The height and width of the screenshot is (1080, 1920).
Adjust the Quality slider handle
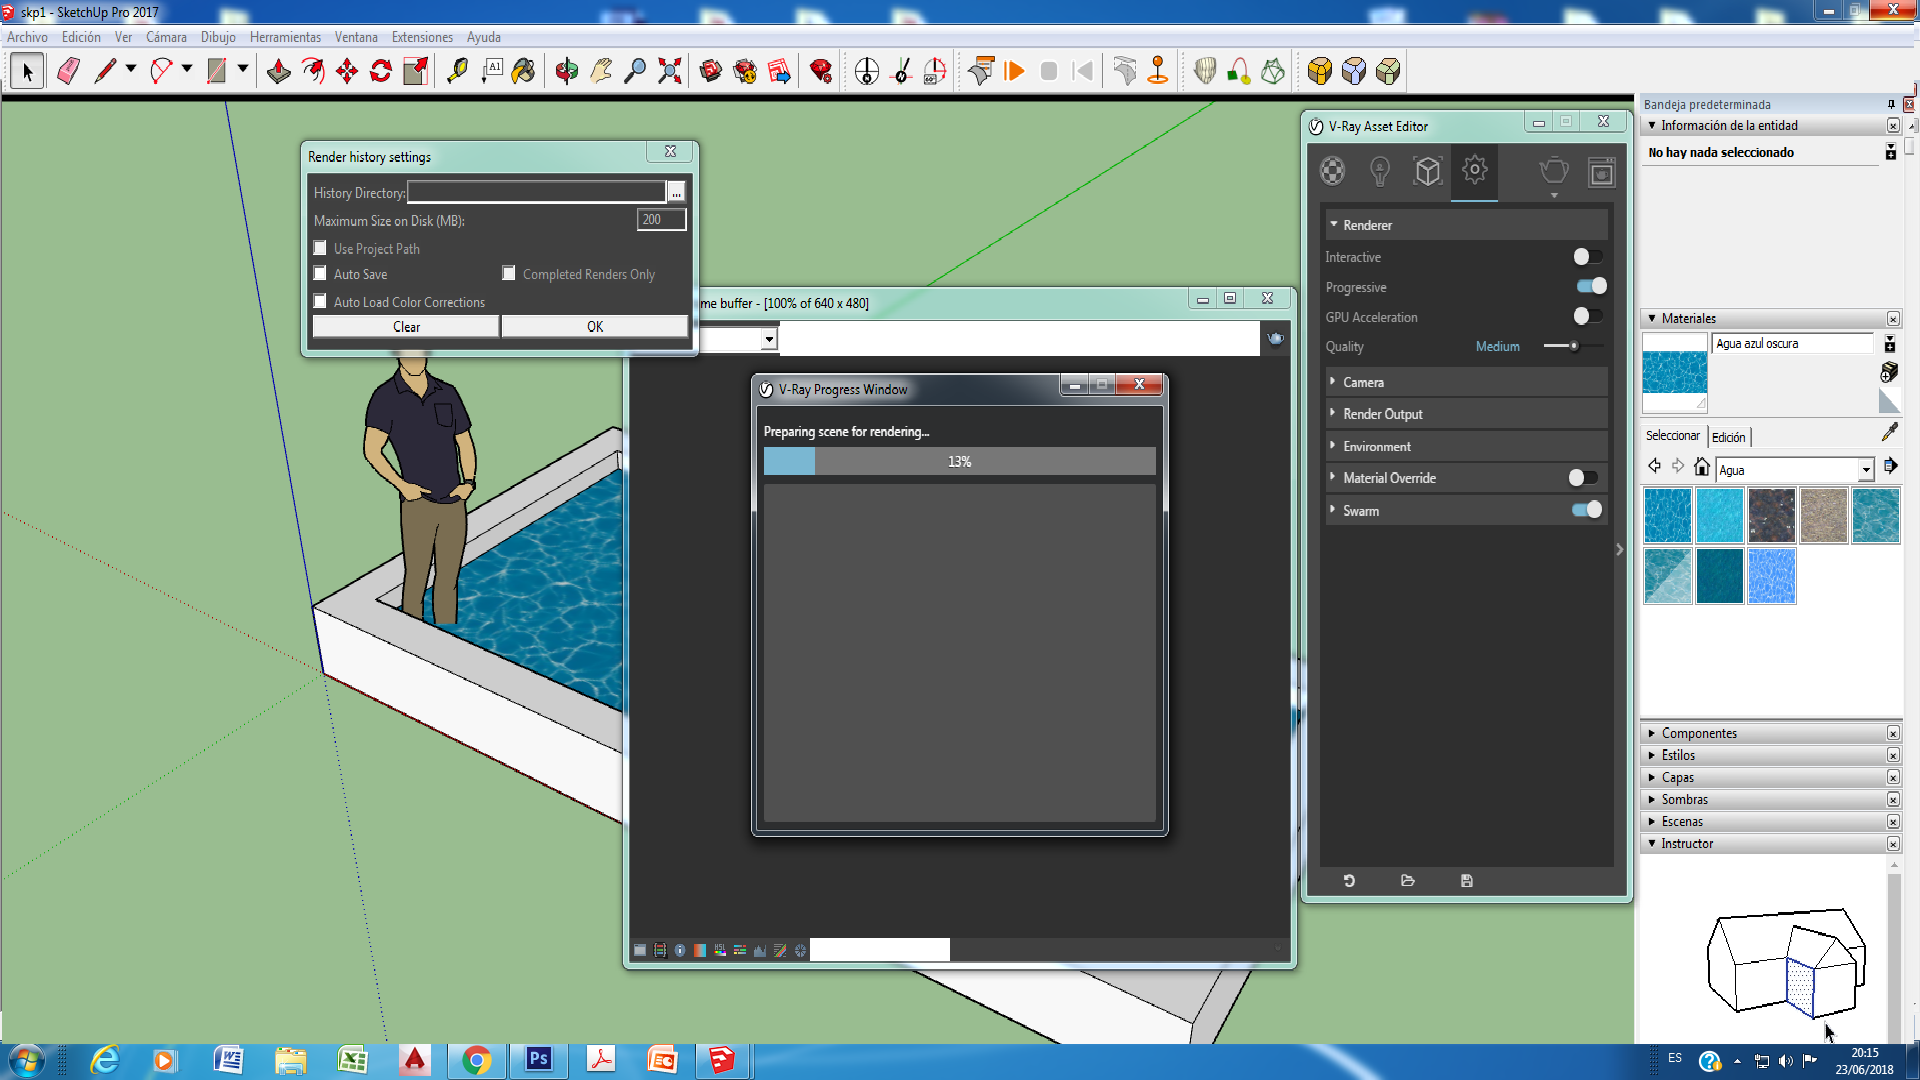pos(1574,346)
